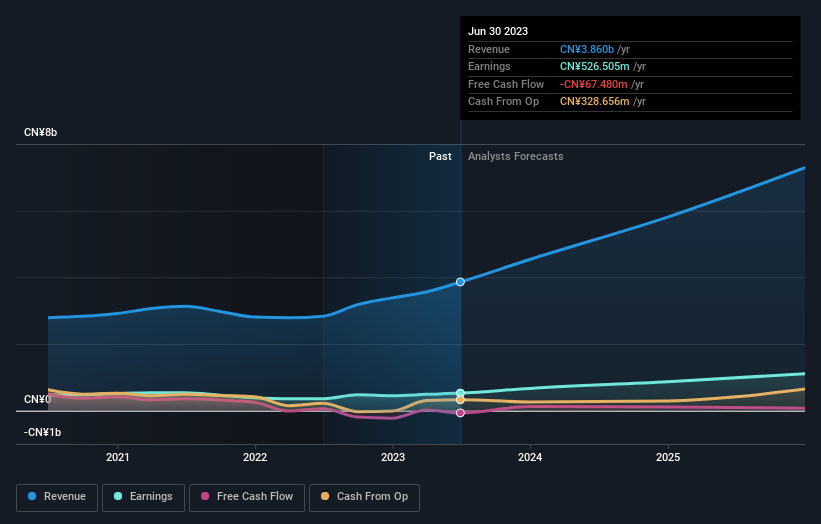The width and height of the screenshot is (821, 524).
Task: Click the pink Free Cash Flow legend dot
Action: click(205, 496)
